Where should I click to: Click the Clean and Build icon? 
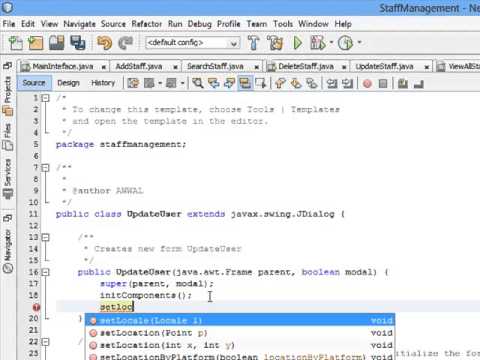275,43
